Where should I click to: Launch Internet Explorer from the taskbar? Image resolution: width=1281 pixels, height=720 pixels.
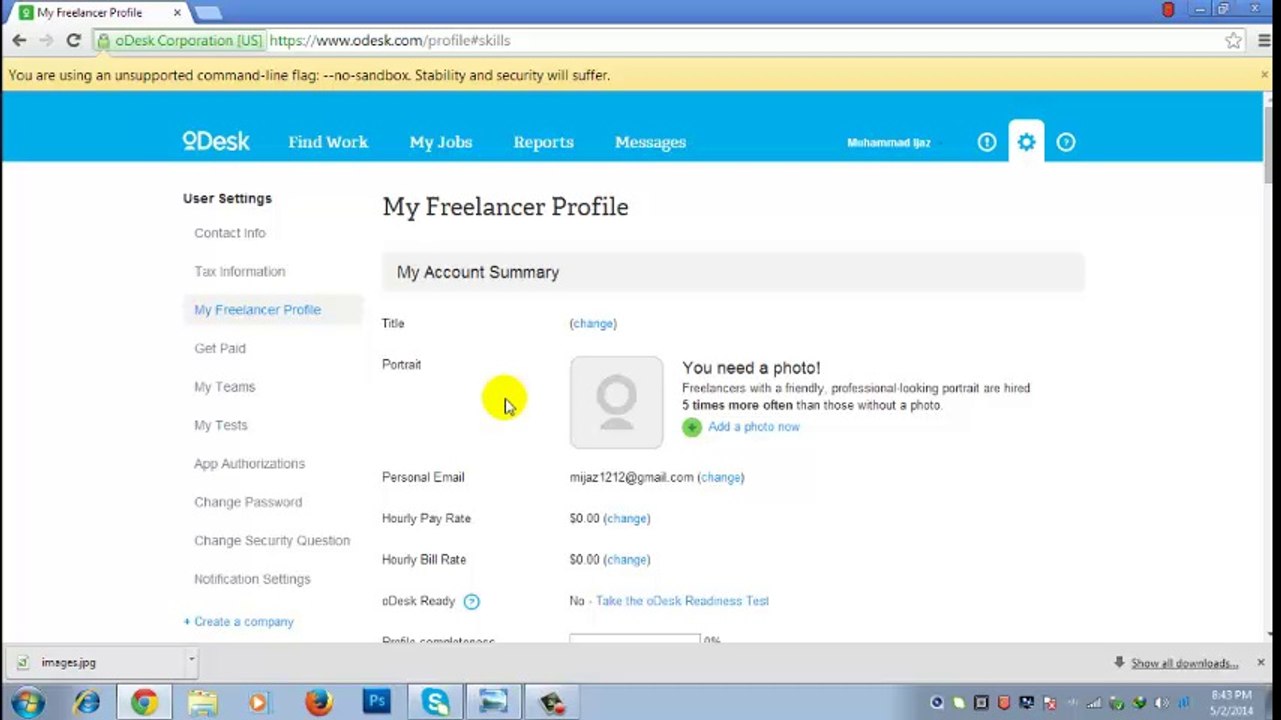(x=87, y=702)
